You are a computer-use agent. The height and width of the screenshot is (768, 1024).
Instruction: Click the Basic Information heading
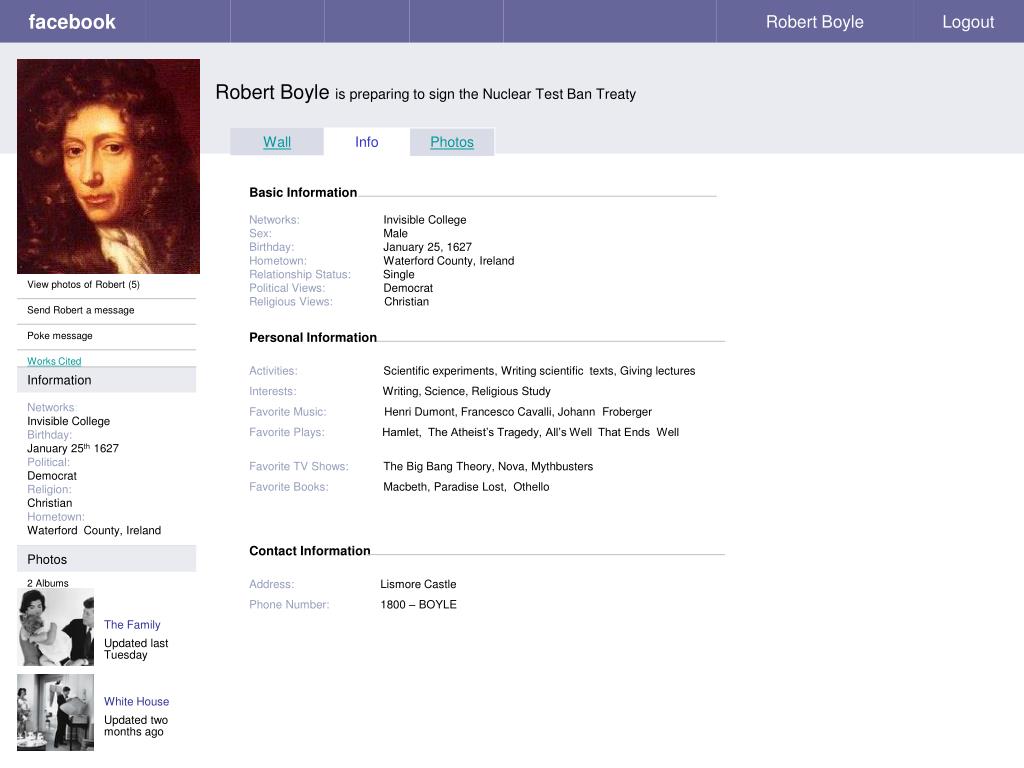click(303, 192)
